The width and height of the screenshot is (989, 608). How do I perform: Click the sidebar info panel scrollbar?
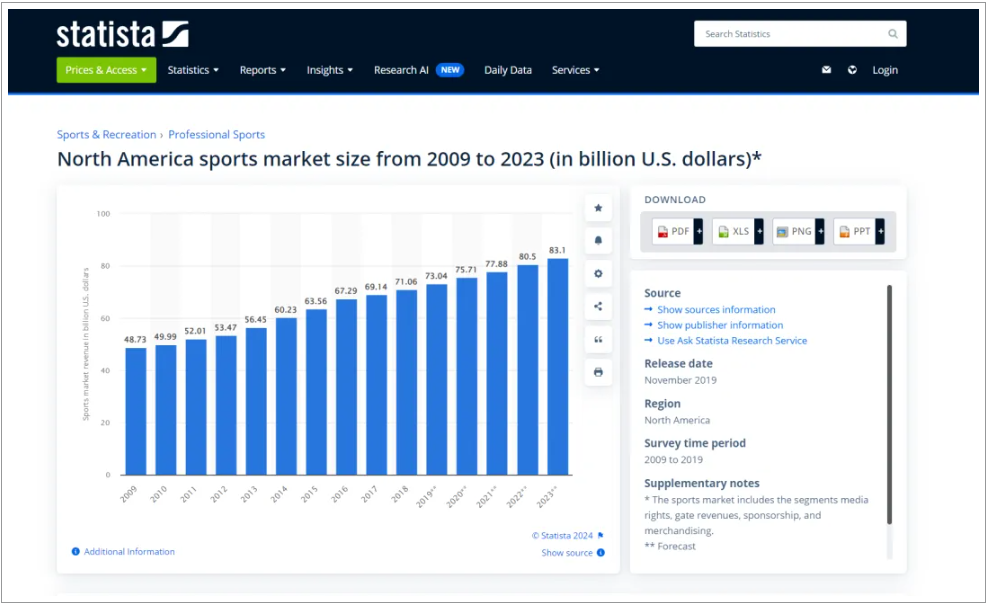click(x=888, y=400)
